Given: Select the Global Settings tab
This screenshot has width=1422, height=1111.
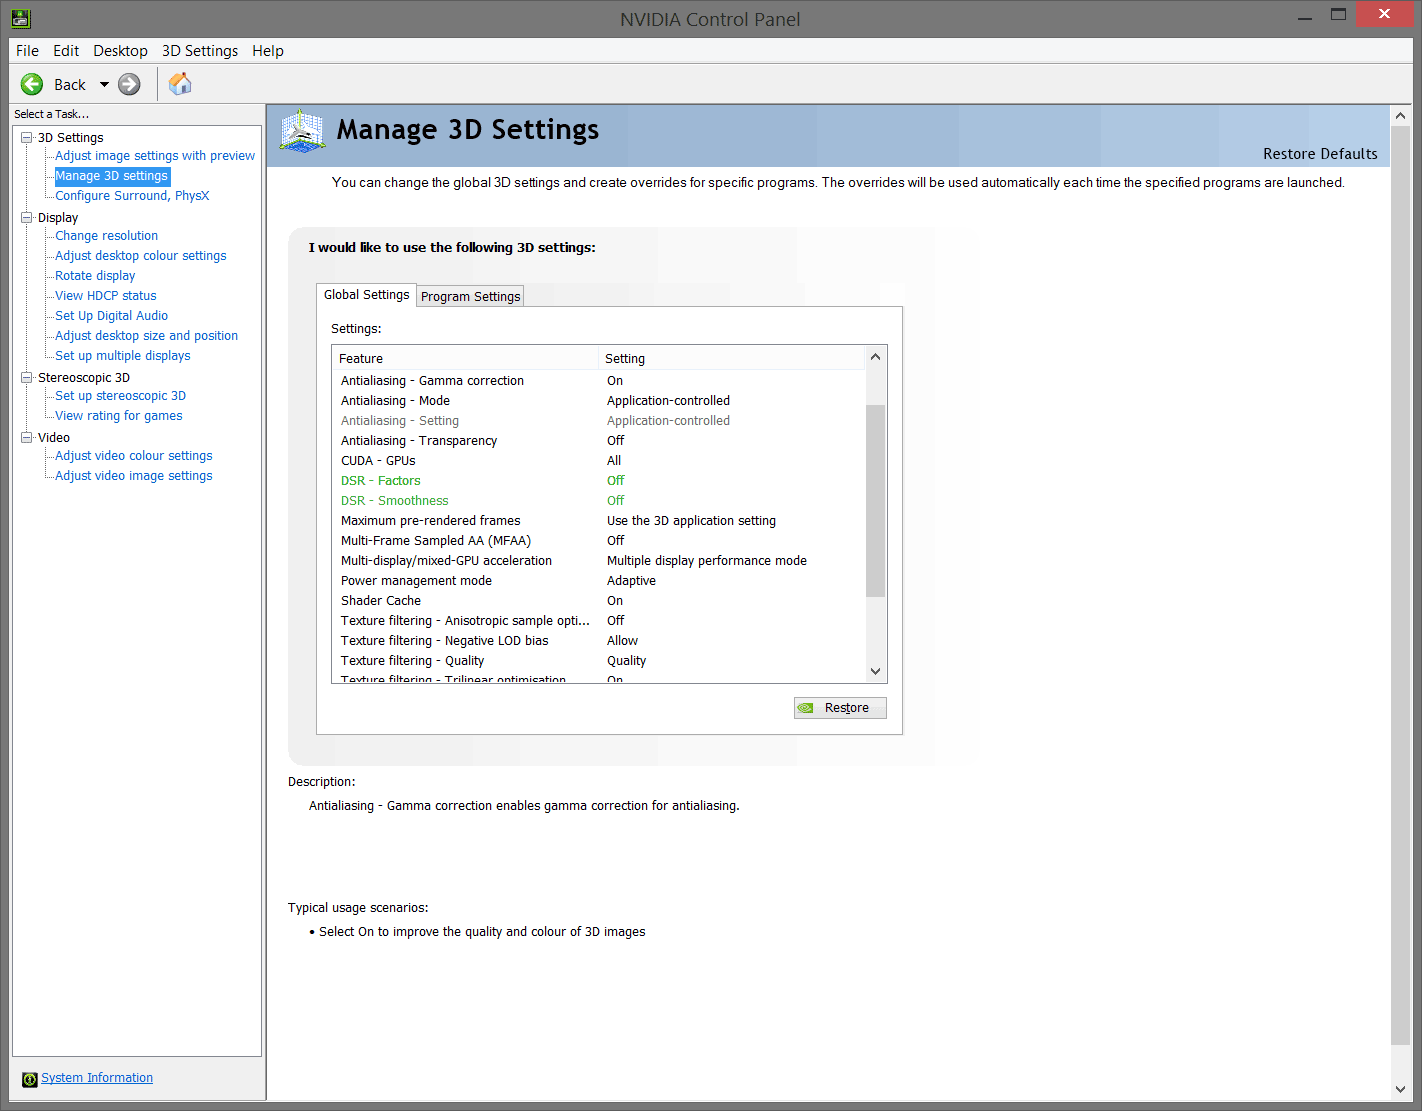Looking at the screenshot, I should [366, 295].
